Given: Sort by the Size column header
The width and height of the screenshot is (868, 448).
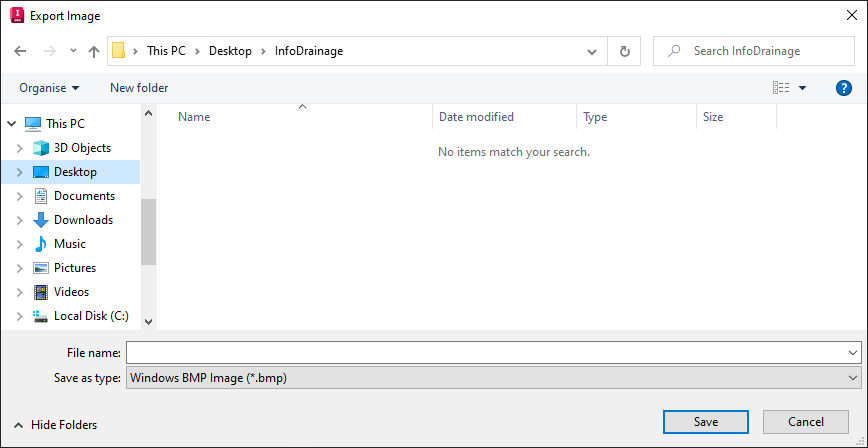Looking at the screenshot, I should tap(713, 117).
